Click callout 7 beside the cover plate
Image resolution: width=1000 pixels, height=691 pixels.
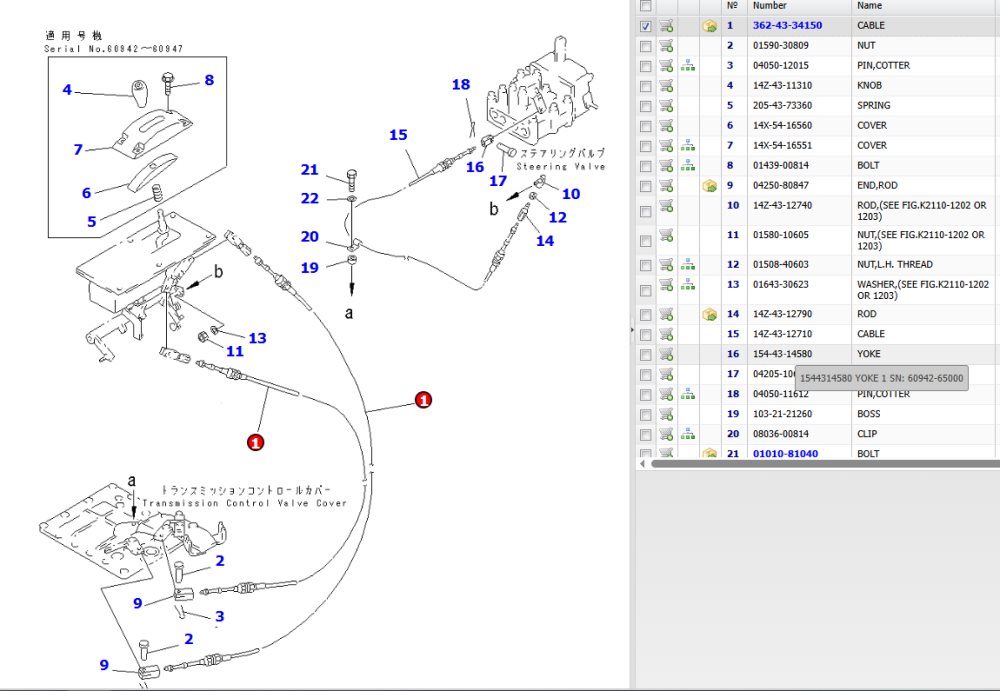tap(78, 149)
